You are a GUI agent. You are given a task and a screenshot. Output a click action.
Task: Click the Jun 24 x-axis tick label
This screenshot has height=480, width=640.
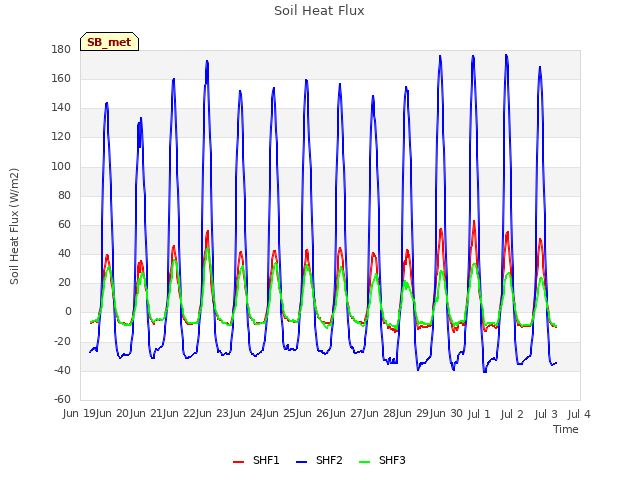click(247, 413)
